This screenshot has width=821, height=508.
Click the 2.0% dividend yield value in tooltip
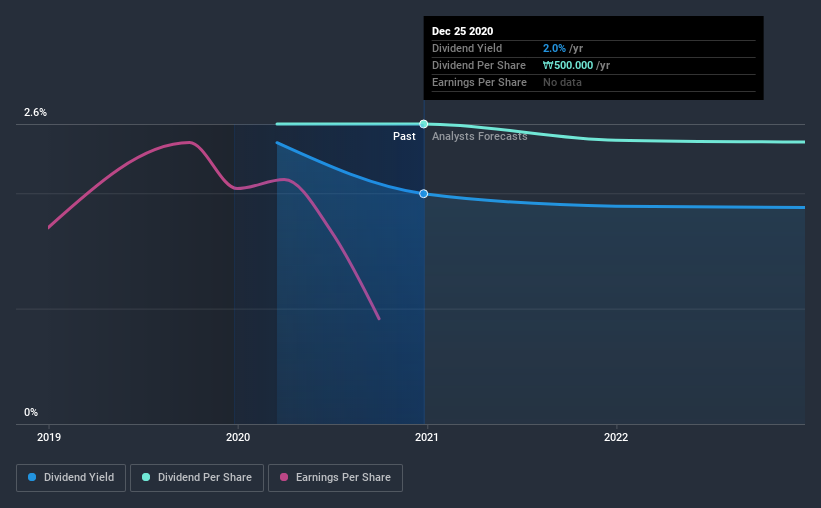pyautogui.click(x=554, y=48)
